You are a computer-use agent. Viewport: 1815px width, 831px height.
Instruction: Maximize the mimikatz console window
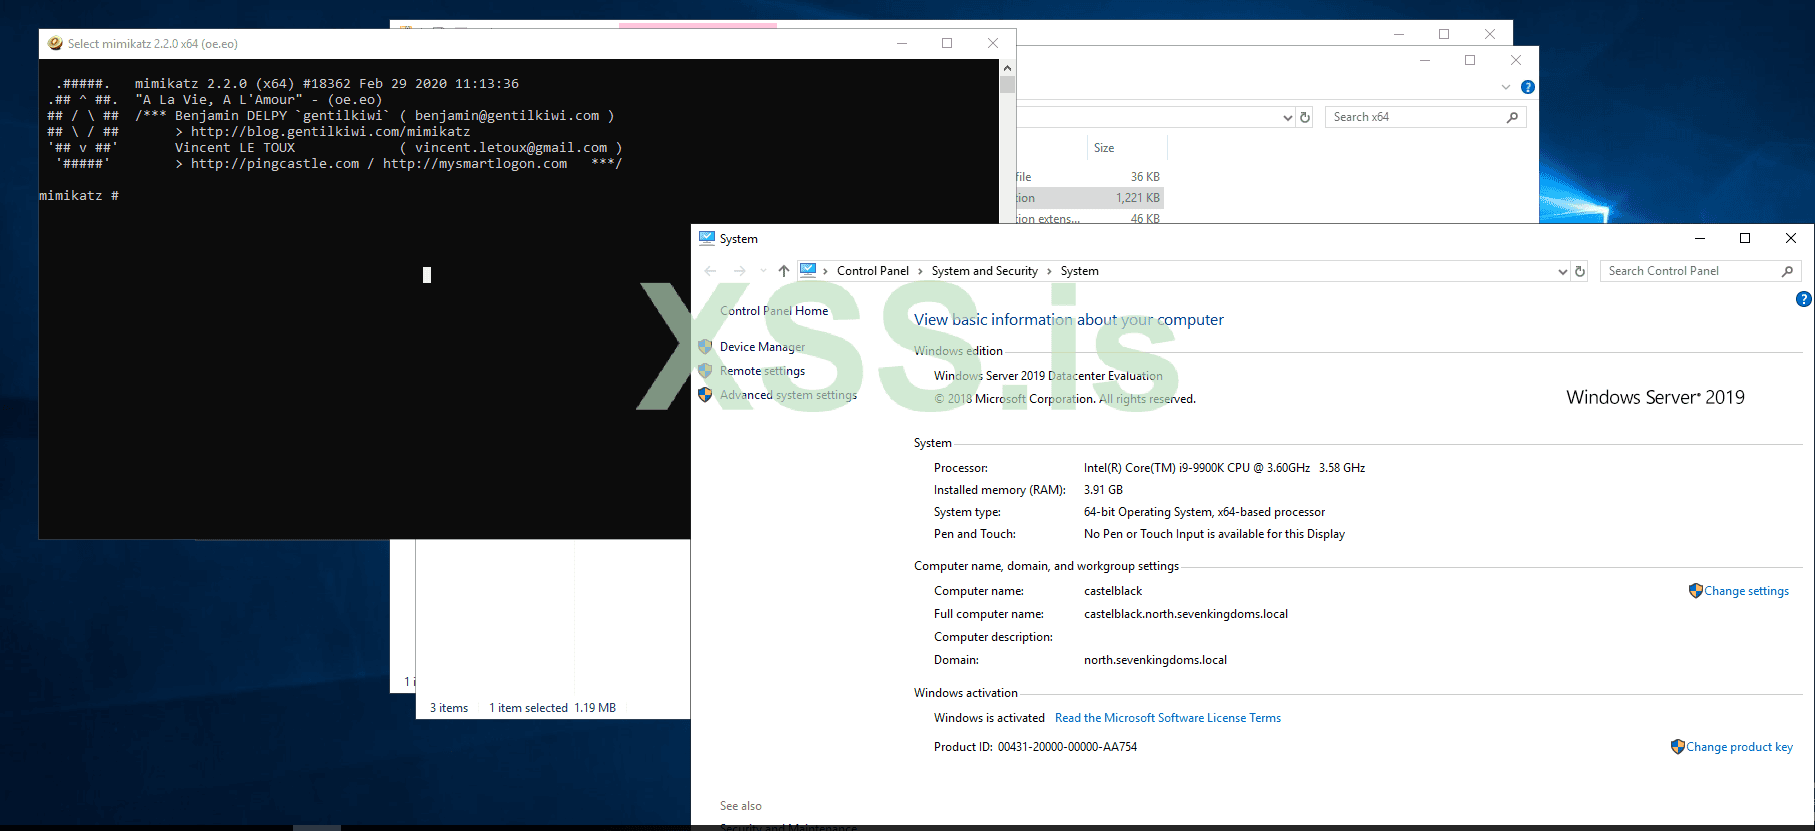(x=947, y=43)
